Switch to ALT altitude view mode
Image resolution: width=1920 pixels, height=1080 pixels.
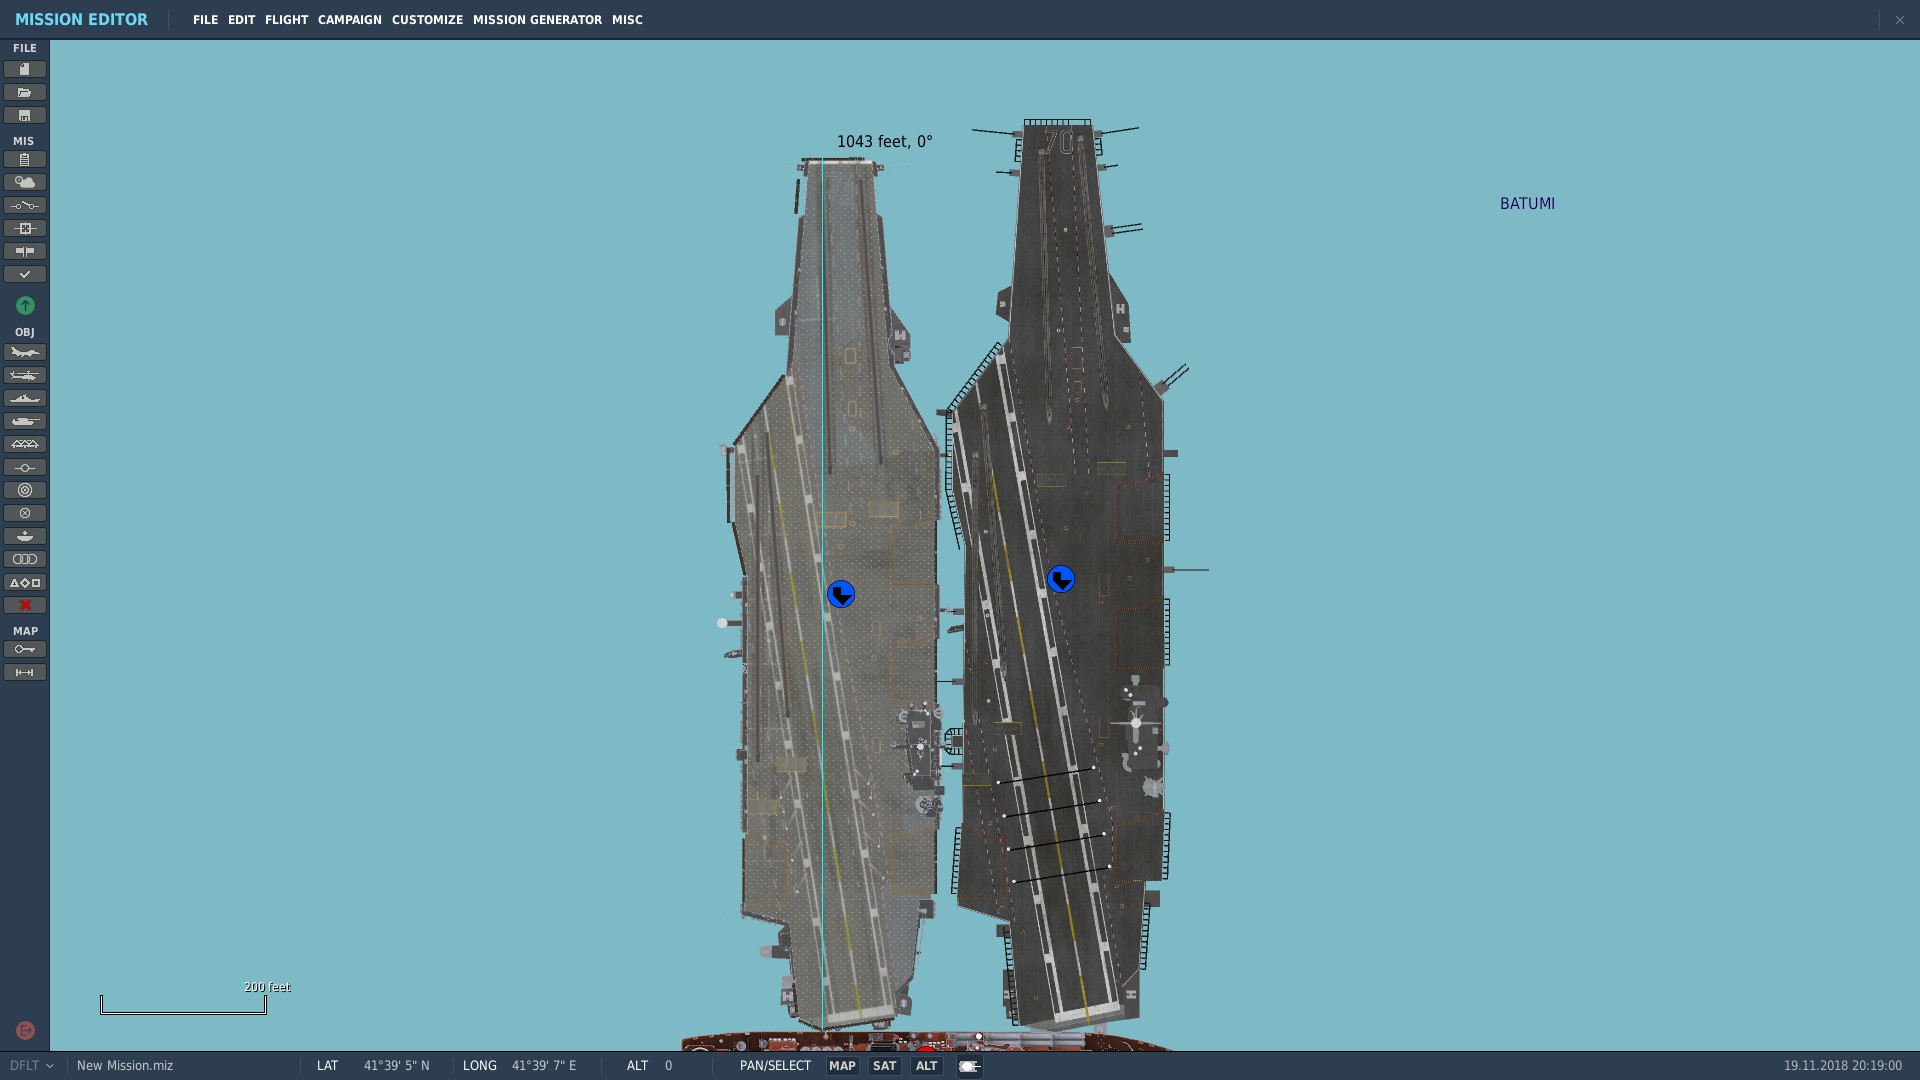coord(926,1066)
